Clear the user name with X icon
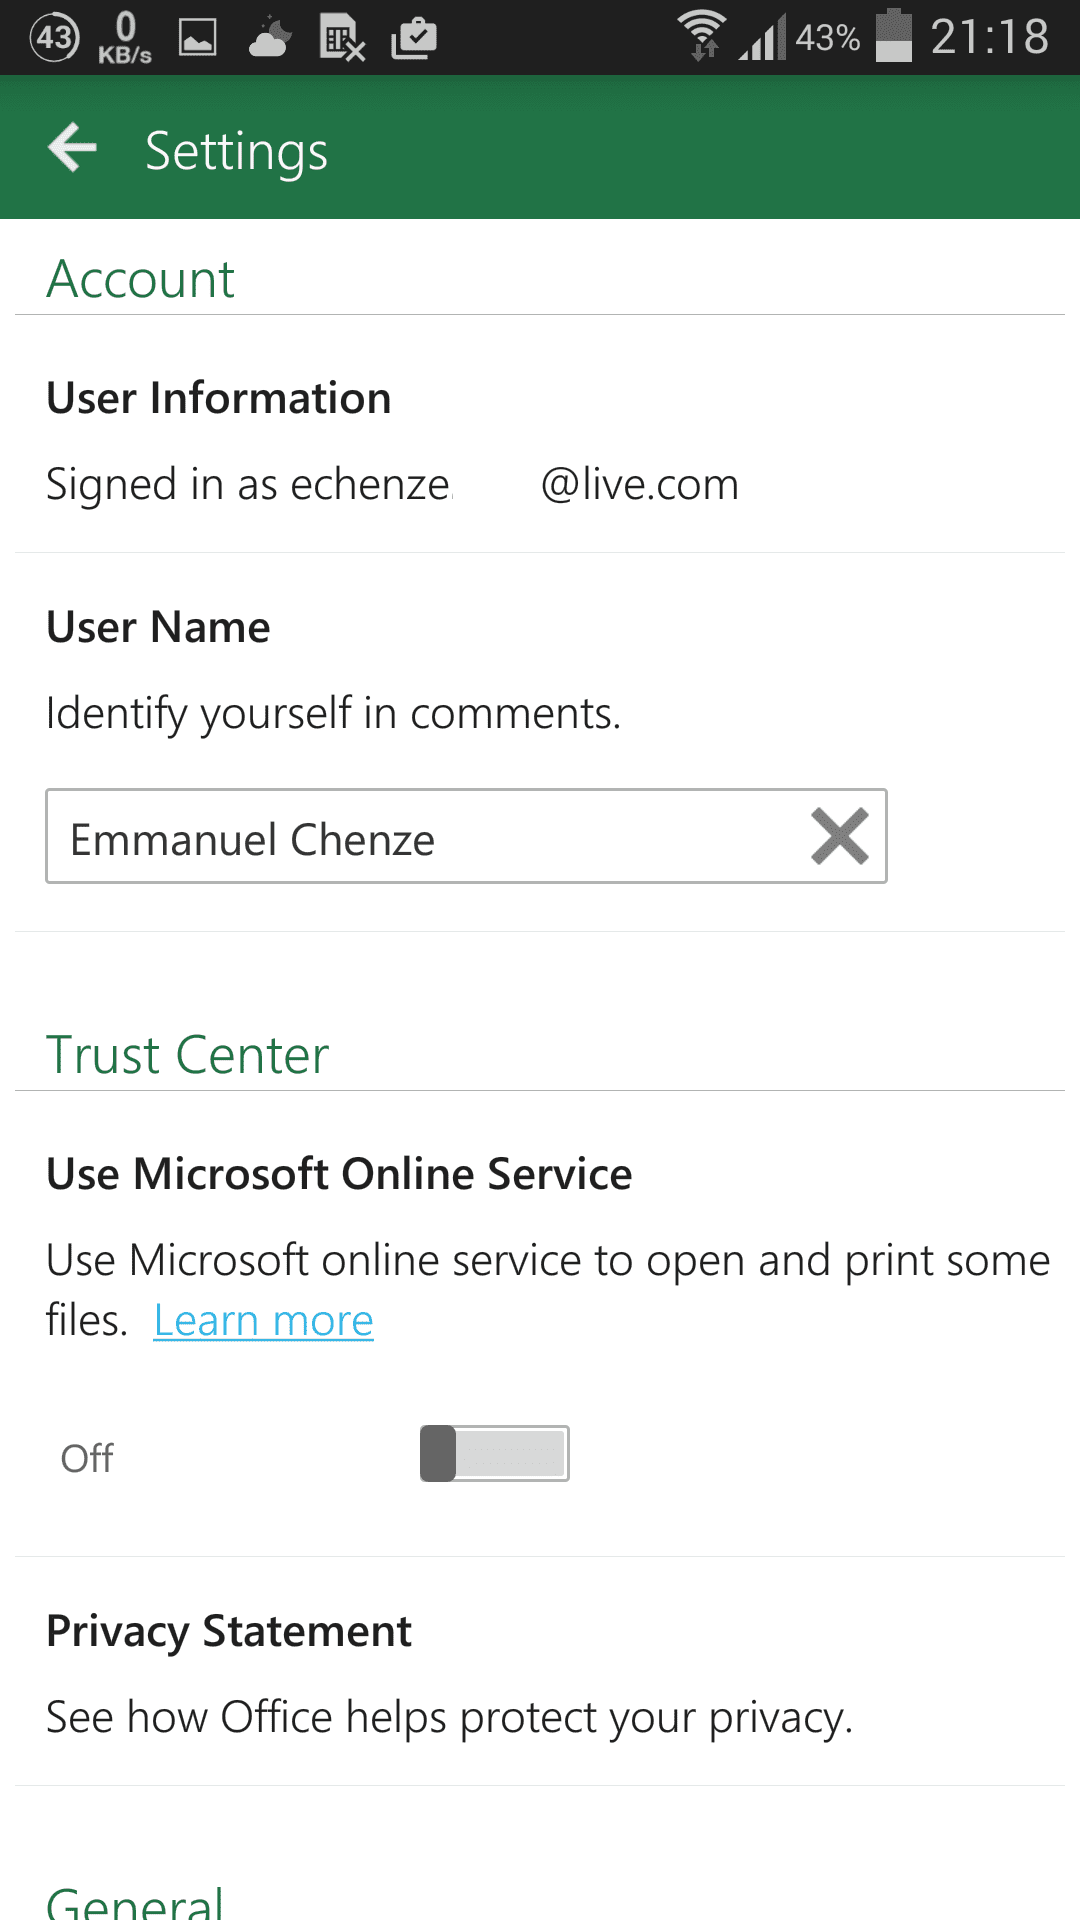The height and width of the screenshot is (1920, 1080). pos(839,836)
